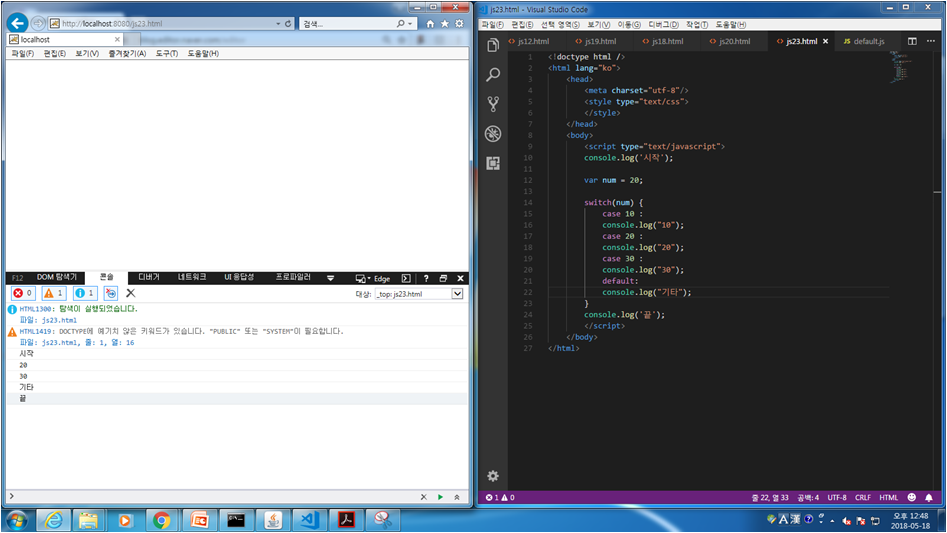Expand console input to multiline mode
Screen dimensions: 947x533
[x=457, y=497]
